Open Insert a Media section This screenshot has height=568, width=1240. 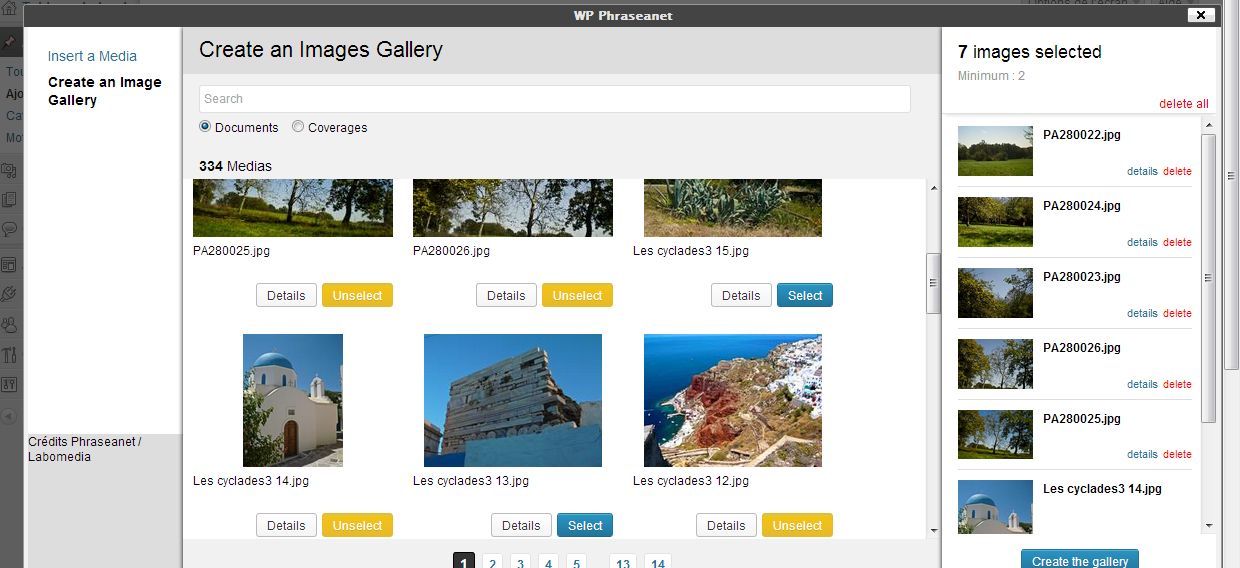point(92,56)
